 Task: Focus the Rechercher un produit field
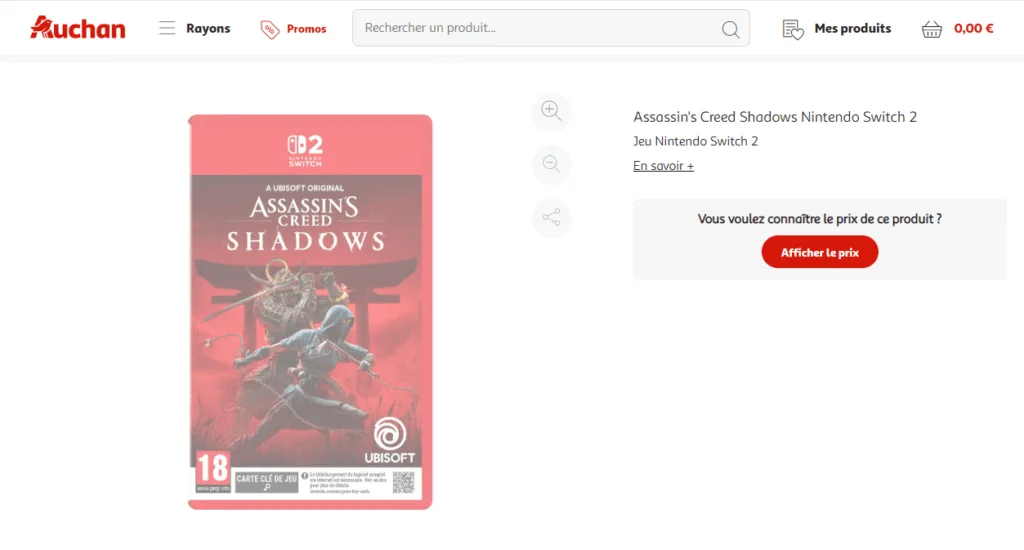click(x=551, y=28)
